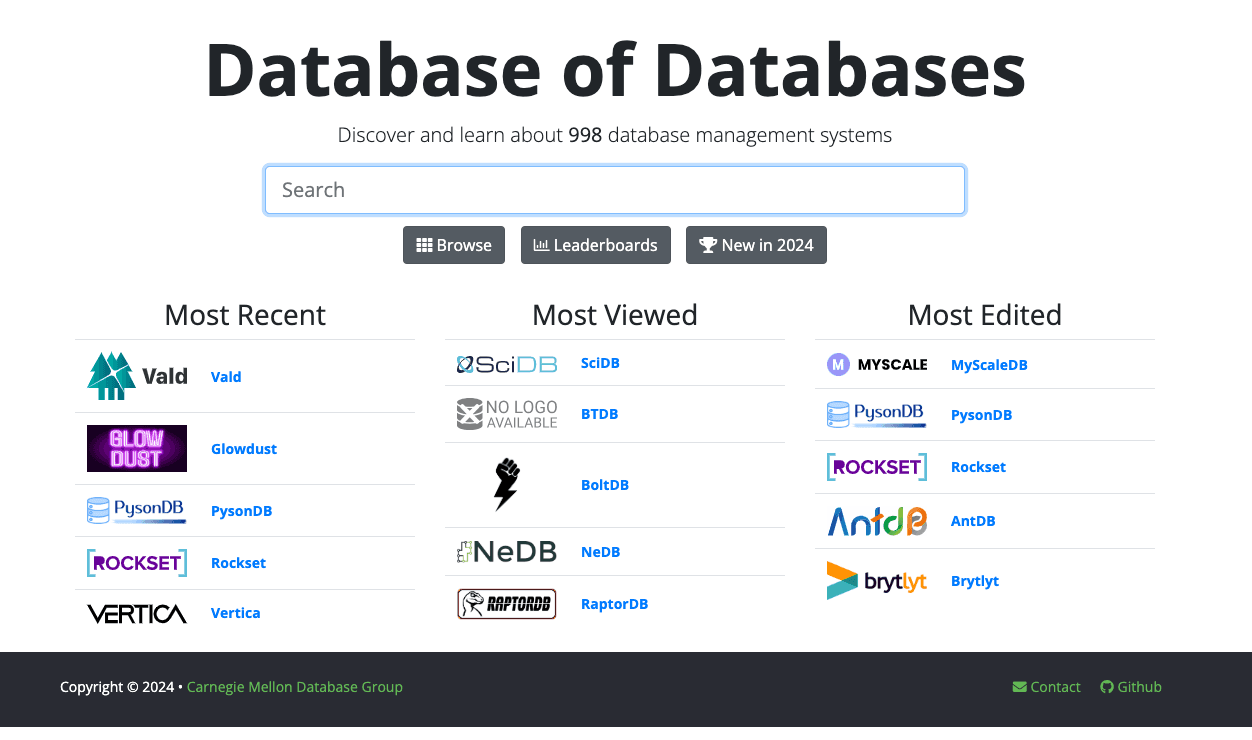Open the Leaderboards button

tap(596, 245)
